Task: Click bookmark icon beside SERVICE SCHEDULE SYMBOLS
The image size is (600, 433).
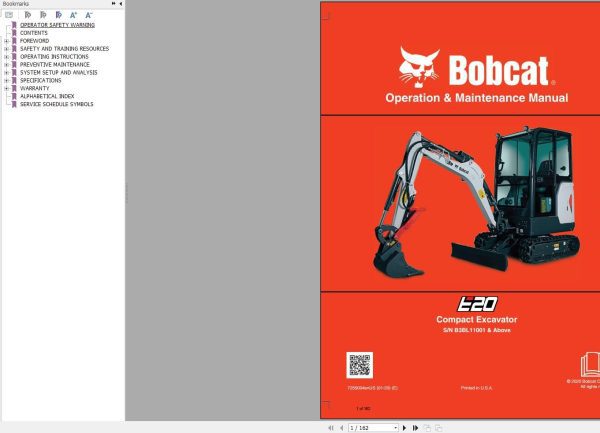Action: click(x=14, y=104)
